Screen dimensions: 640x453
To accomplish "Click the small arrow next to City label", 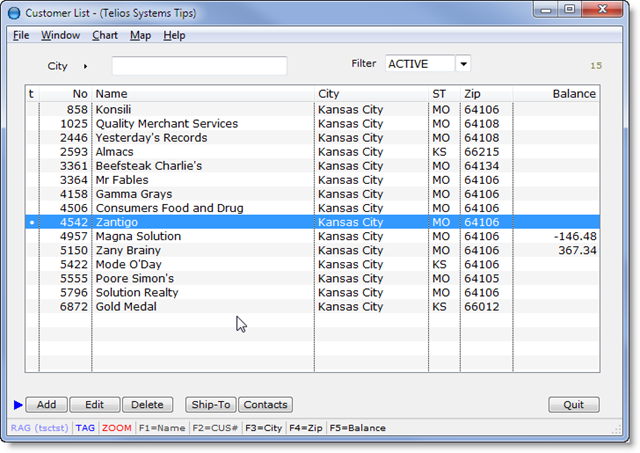I will coord(85,66).
